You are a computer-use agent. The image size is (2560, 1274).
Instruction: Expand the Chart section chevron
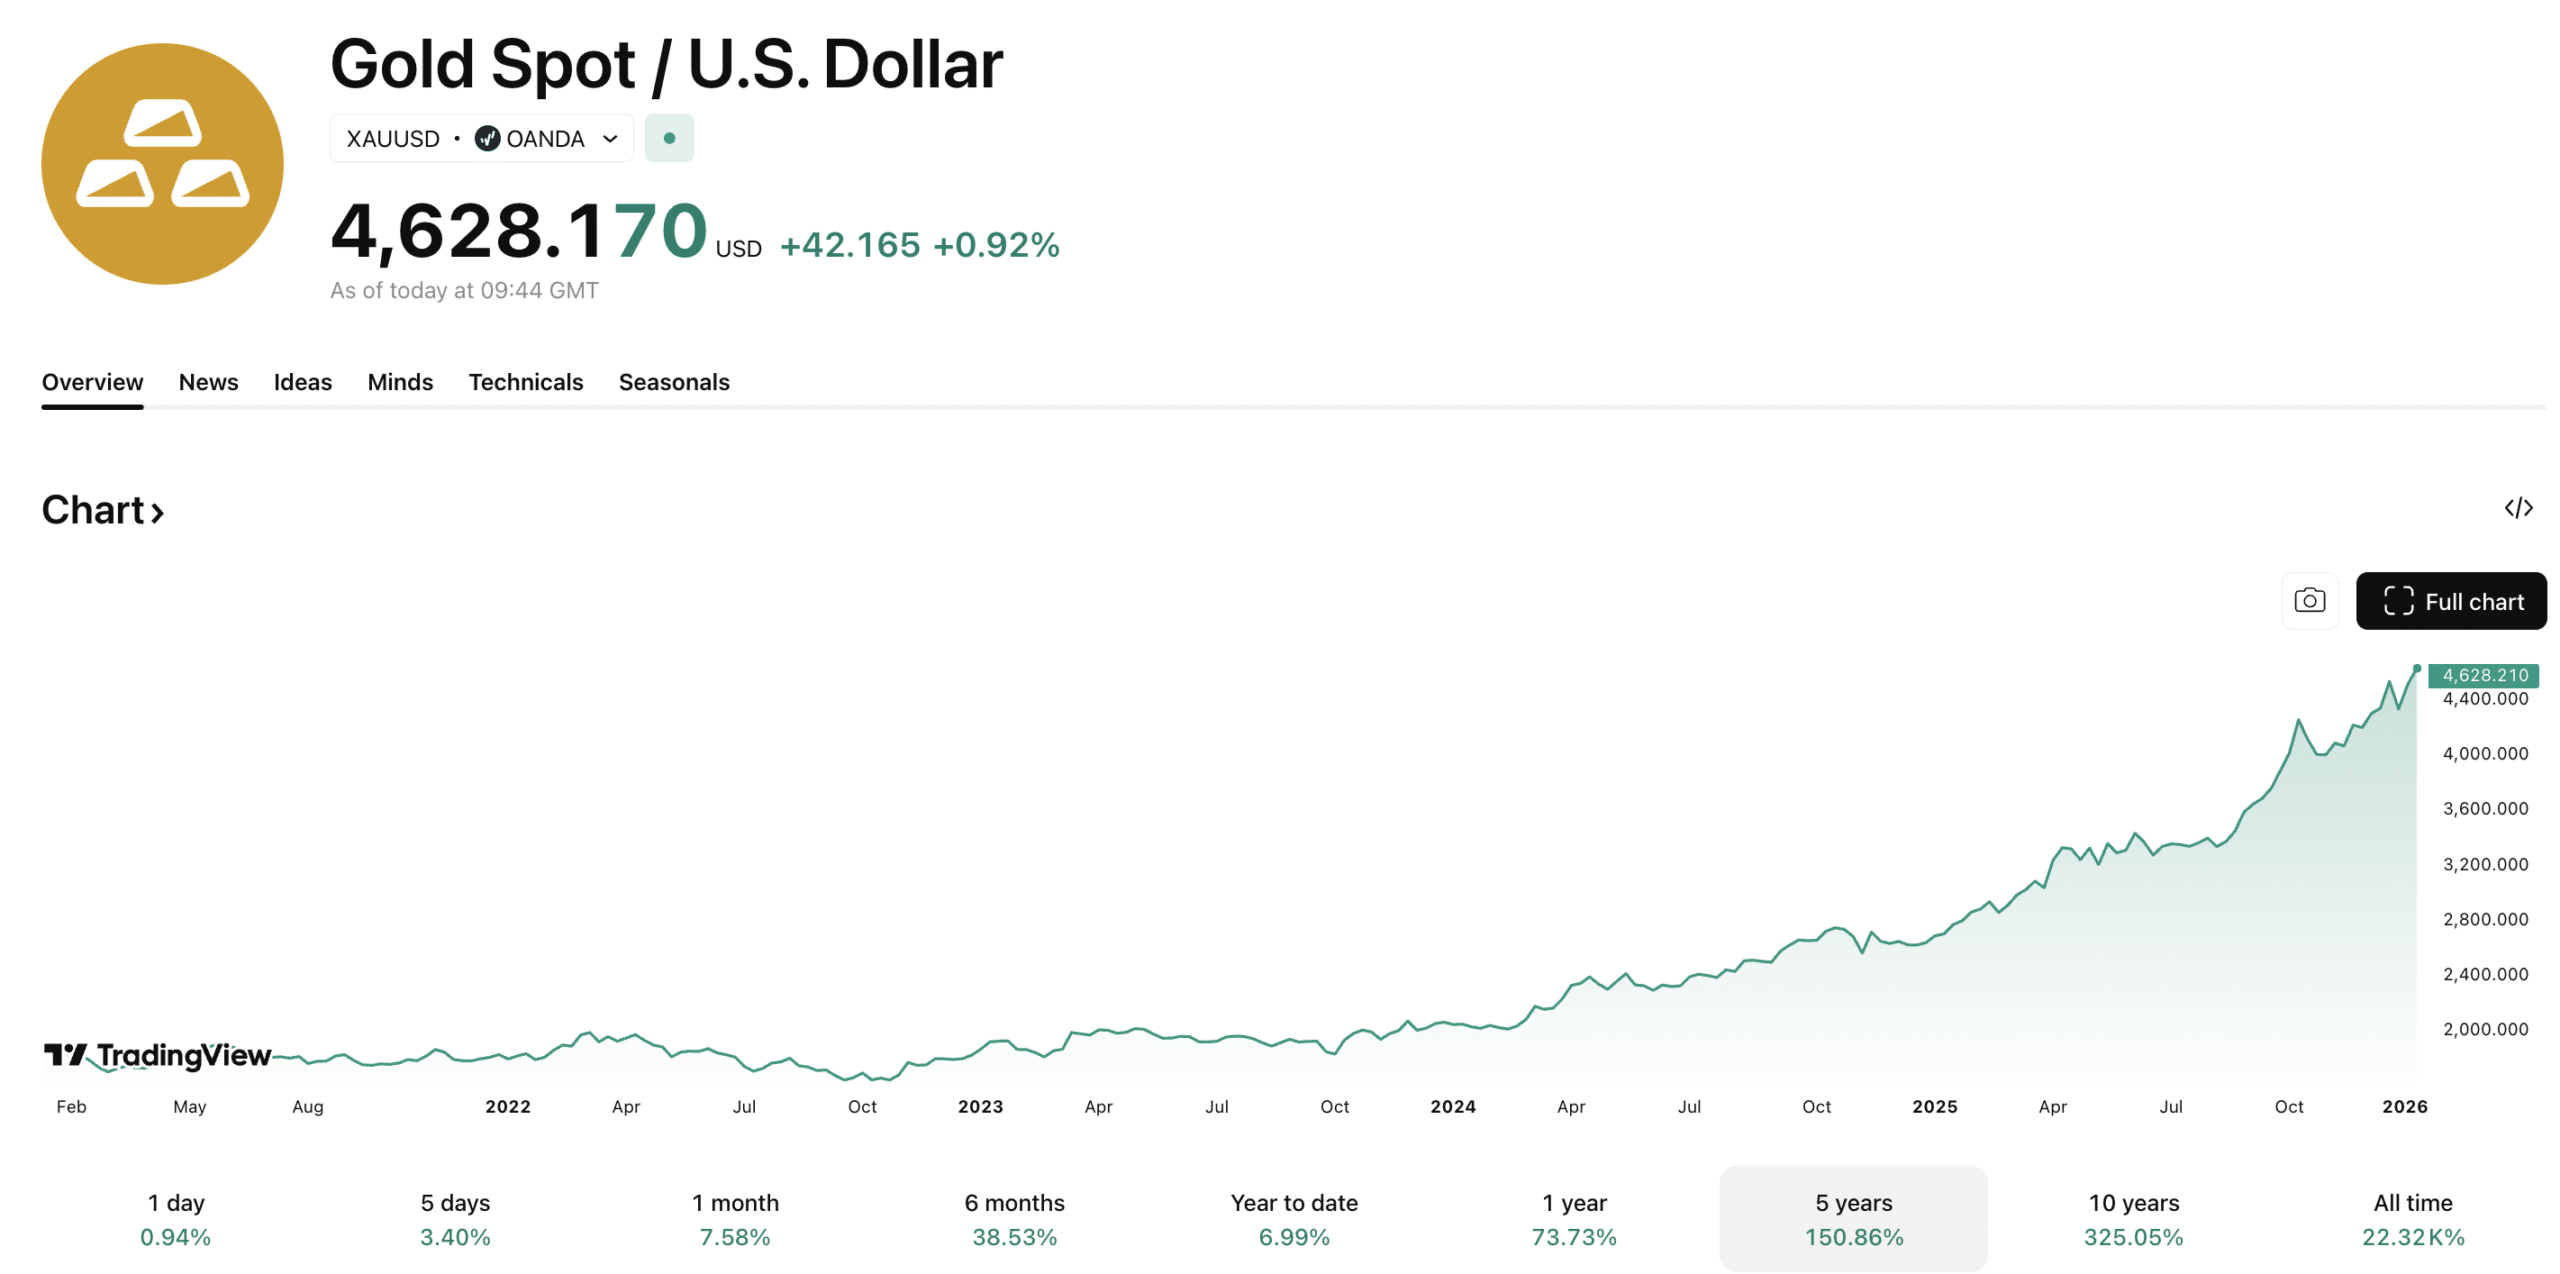click(x=158, y=512)
